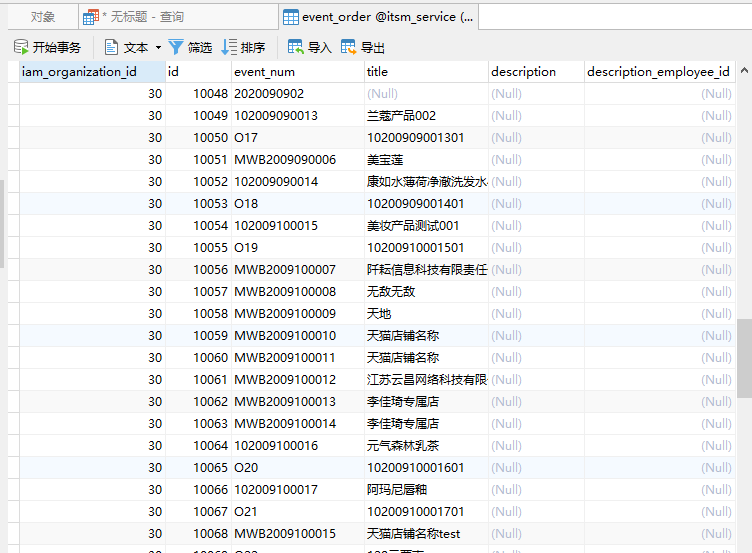Viewport: 752px width, 553px height.
Task: Switch to the Objects (对象) tab
Action: click(x=43, y=17)
